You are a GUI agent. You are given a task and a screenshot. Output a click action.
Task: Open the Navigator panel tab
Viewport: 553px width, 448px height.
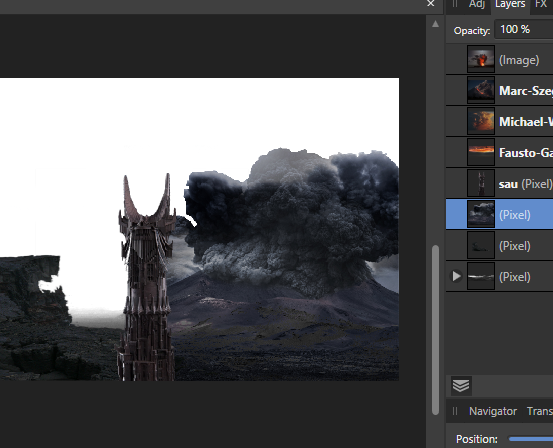click(x=493, y=411)
